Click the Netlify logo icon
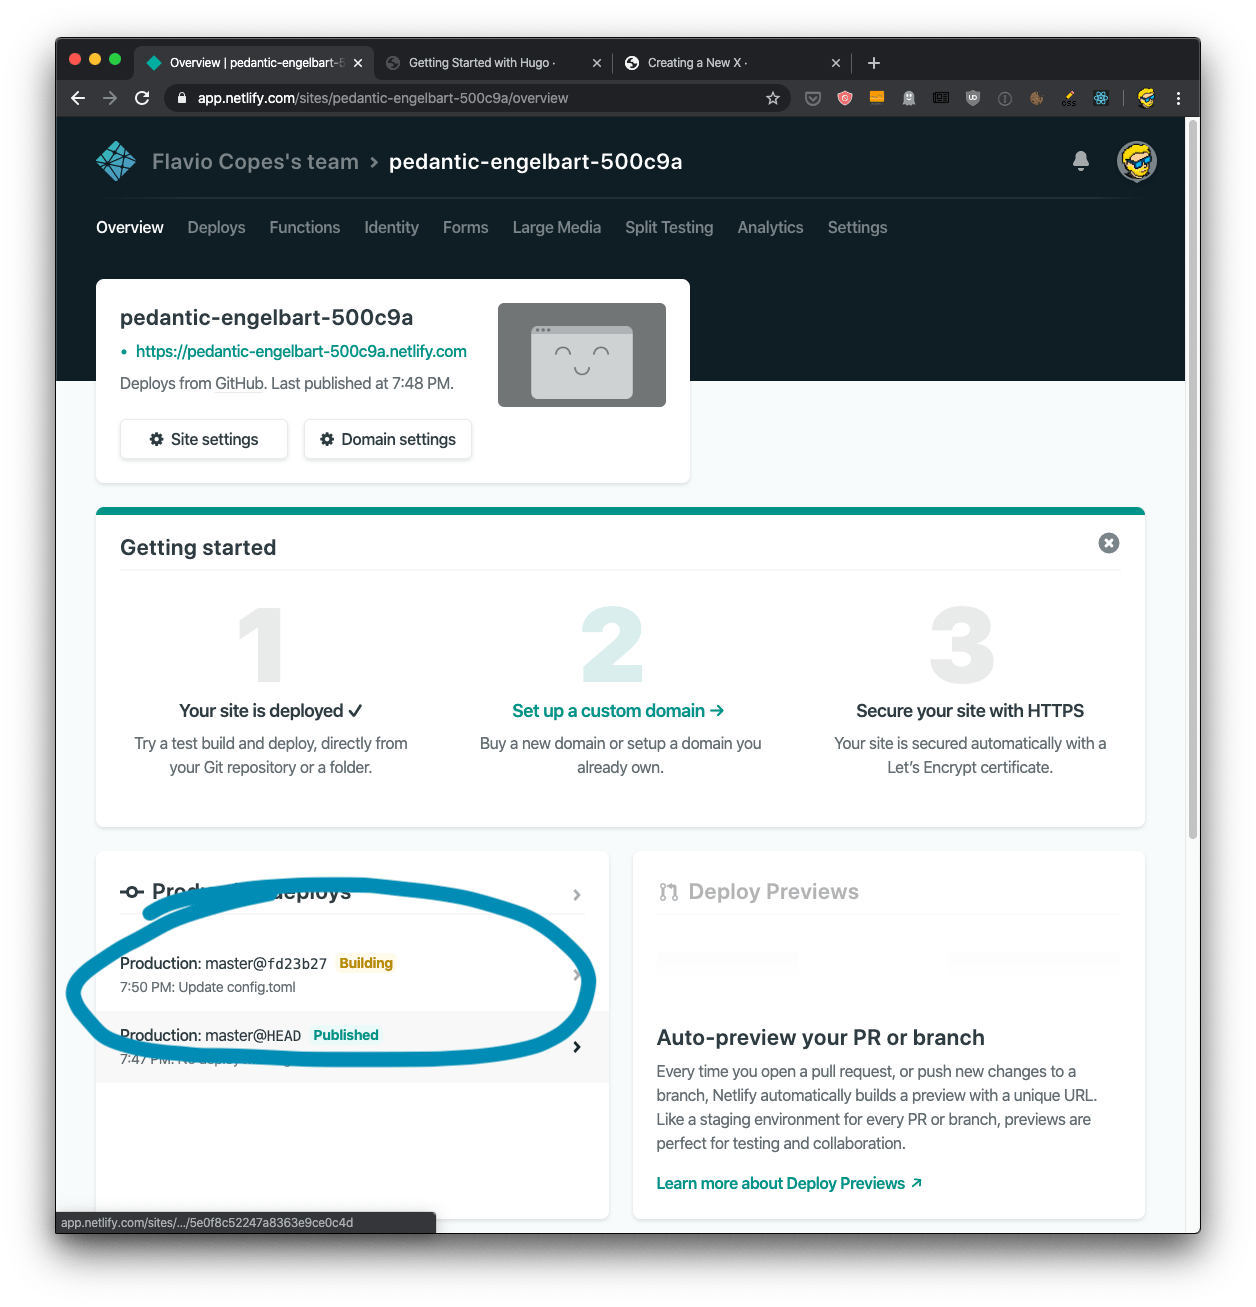1256x1307 pixels. point(116,161)
